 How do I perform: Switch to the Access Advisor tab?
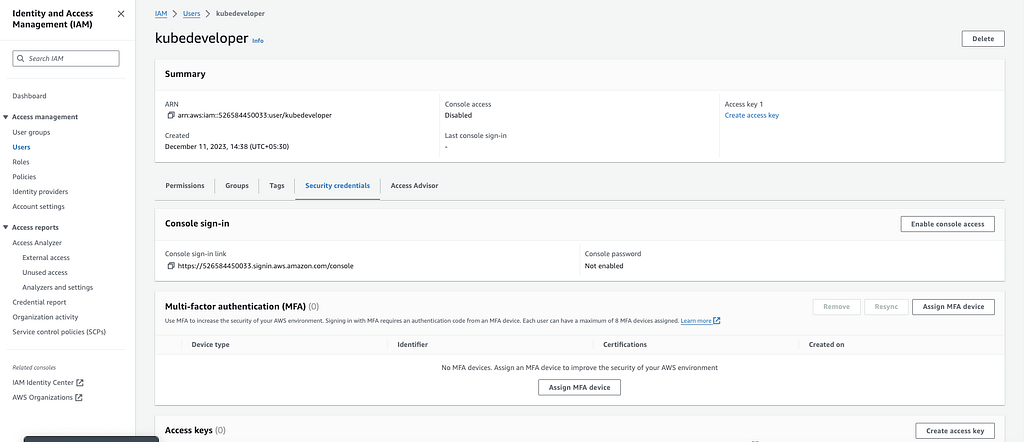(414, 186)
